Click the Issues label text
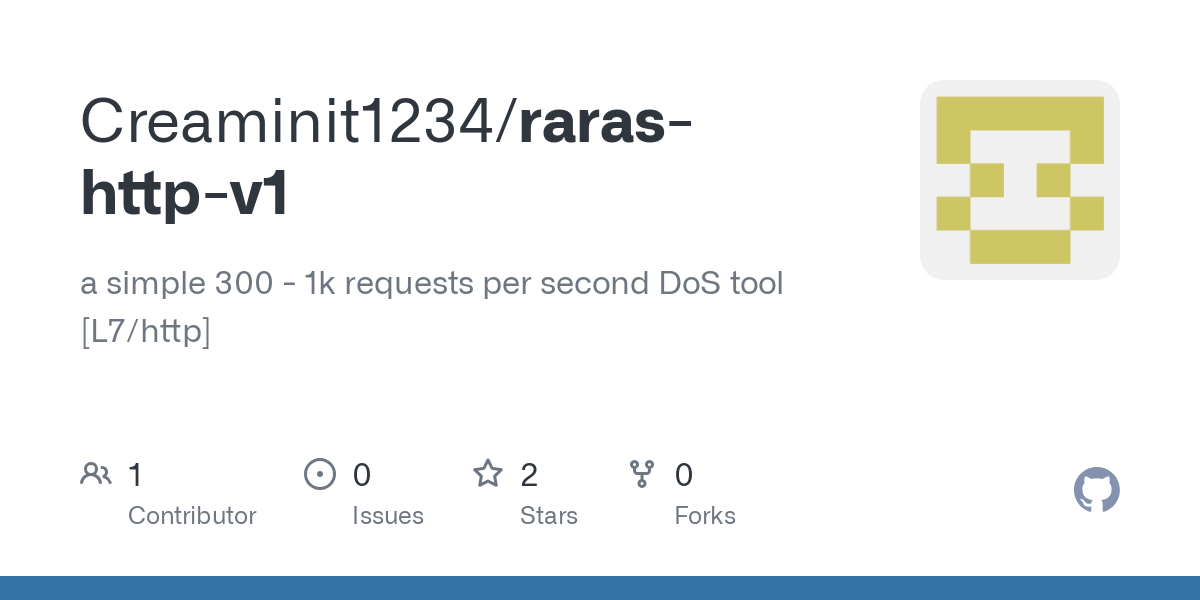The image size is (1200, 600). 388,516
